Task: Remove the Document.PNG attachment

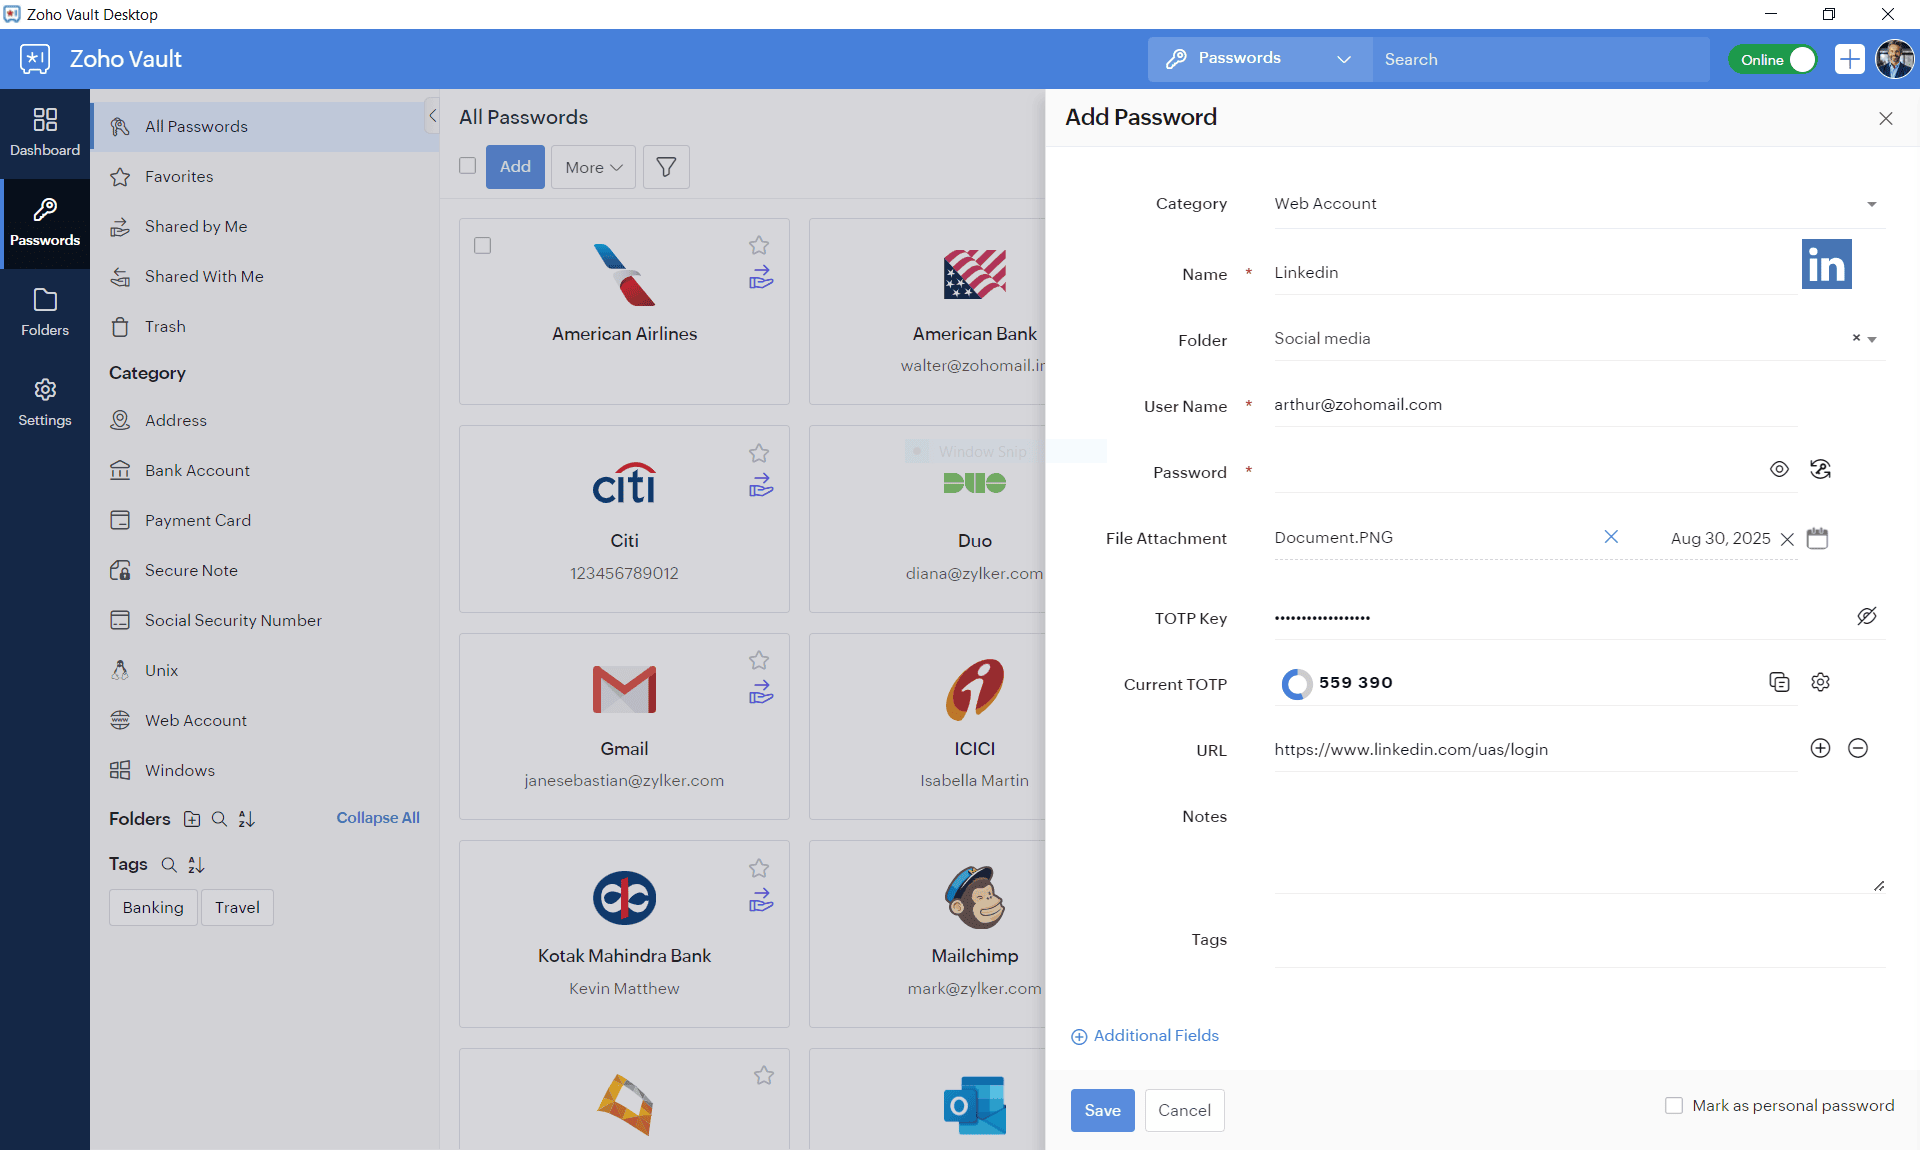Action: 1611,537
